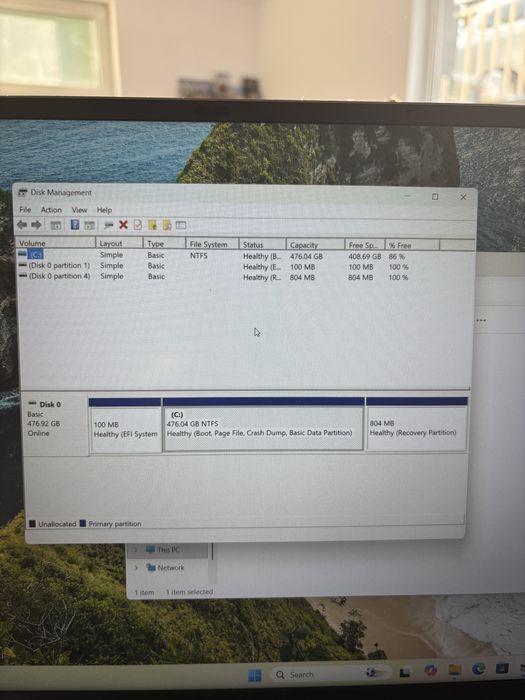Open the Copilot taskbar icon
The height and width of the screenshot is (700, 525).
click(430, 670)
